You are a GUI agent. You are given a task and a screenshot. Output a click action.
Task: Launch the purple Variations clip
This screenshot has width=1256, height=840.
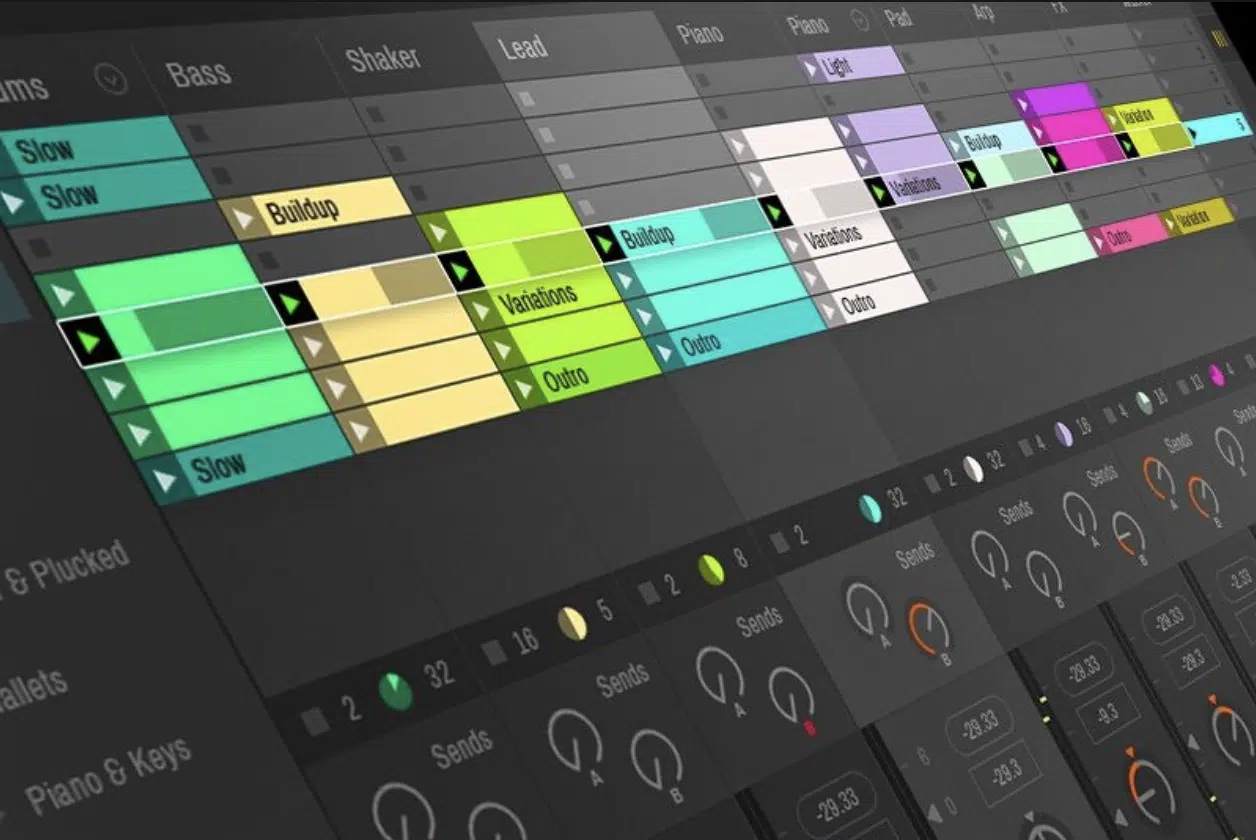[880, 192]
